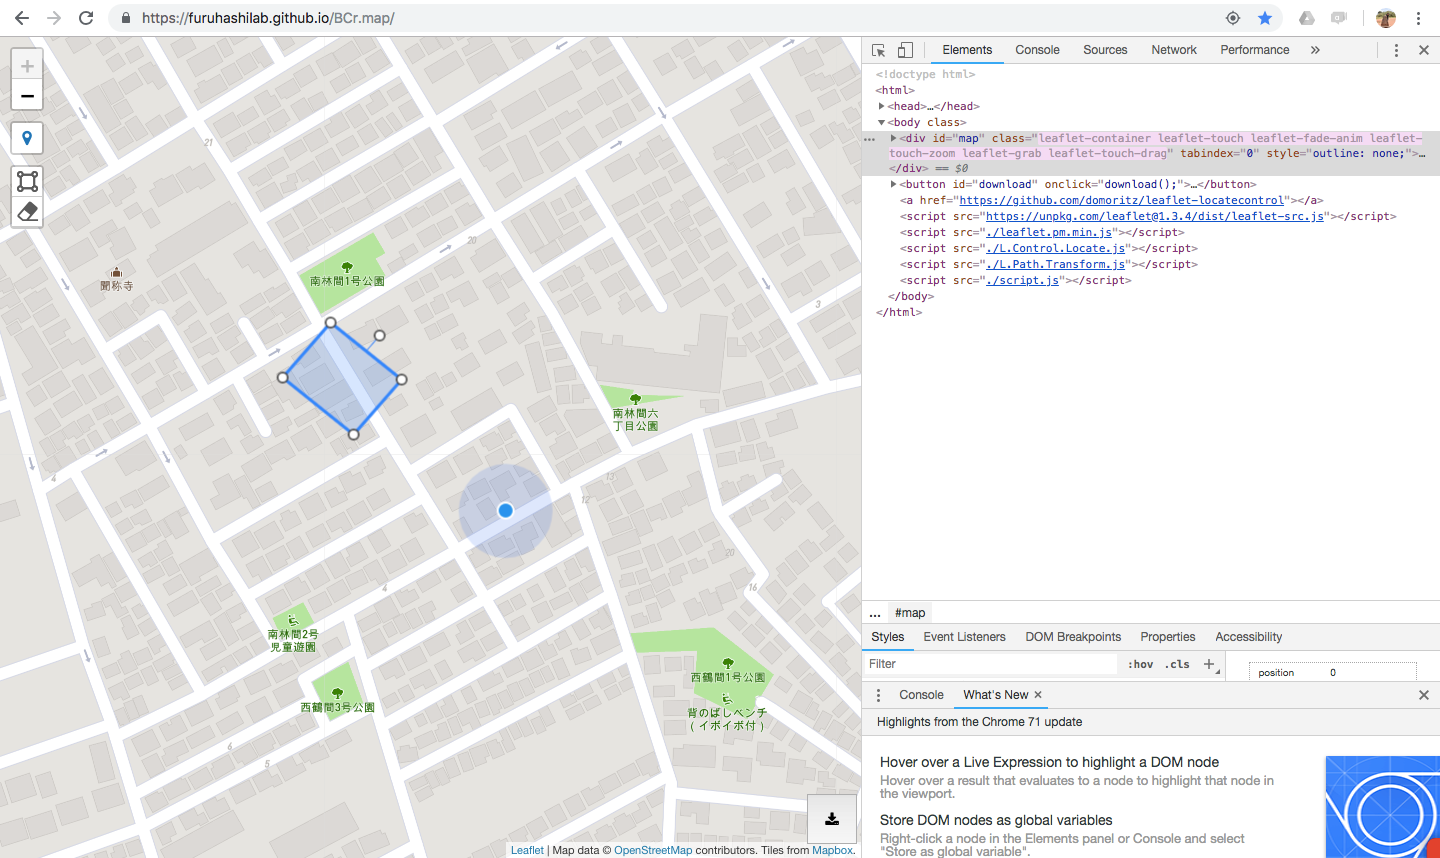Close the DevTools bottom drawer
1440x858 pixels.
[x=1424, y=695]
